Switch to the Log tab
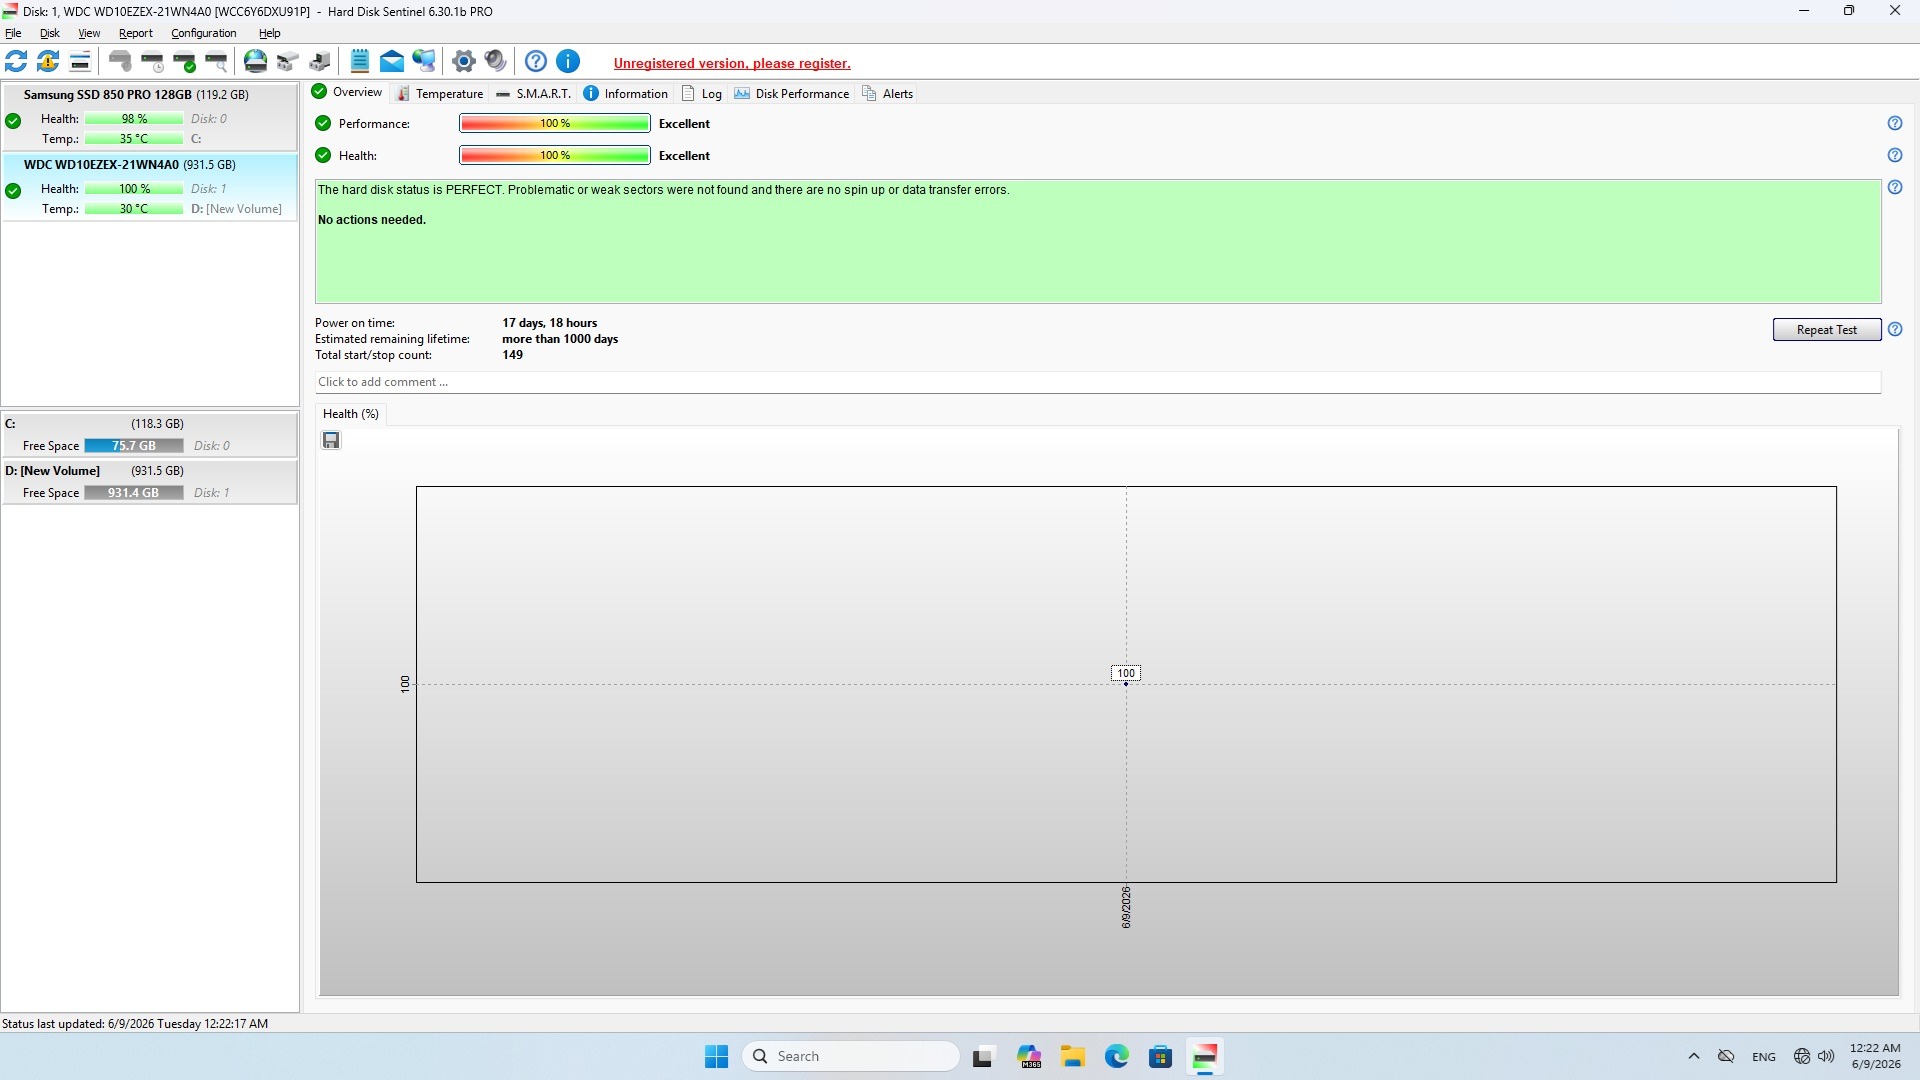The image size is (1920, 1080). click(702, 94)
